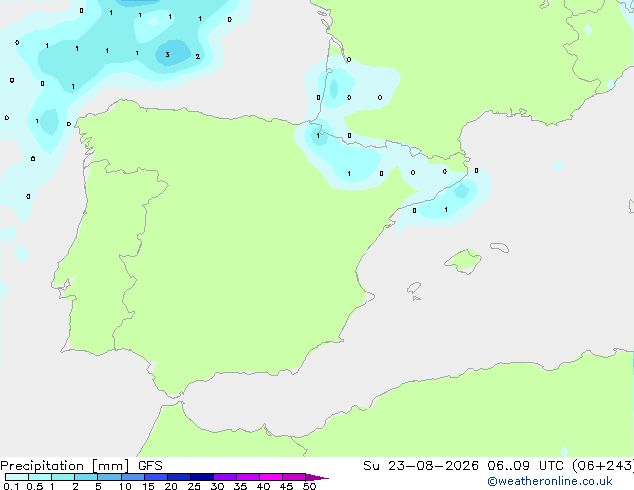Click the '0.5' legend scale label
This screenshot has height=490, width=634.
coord(35,486)
